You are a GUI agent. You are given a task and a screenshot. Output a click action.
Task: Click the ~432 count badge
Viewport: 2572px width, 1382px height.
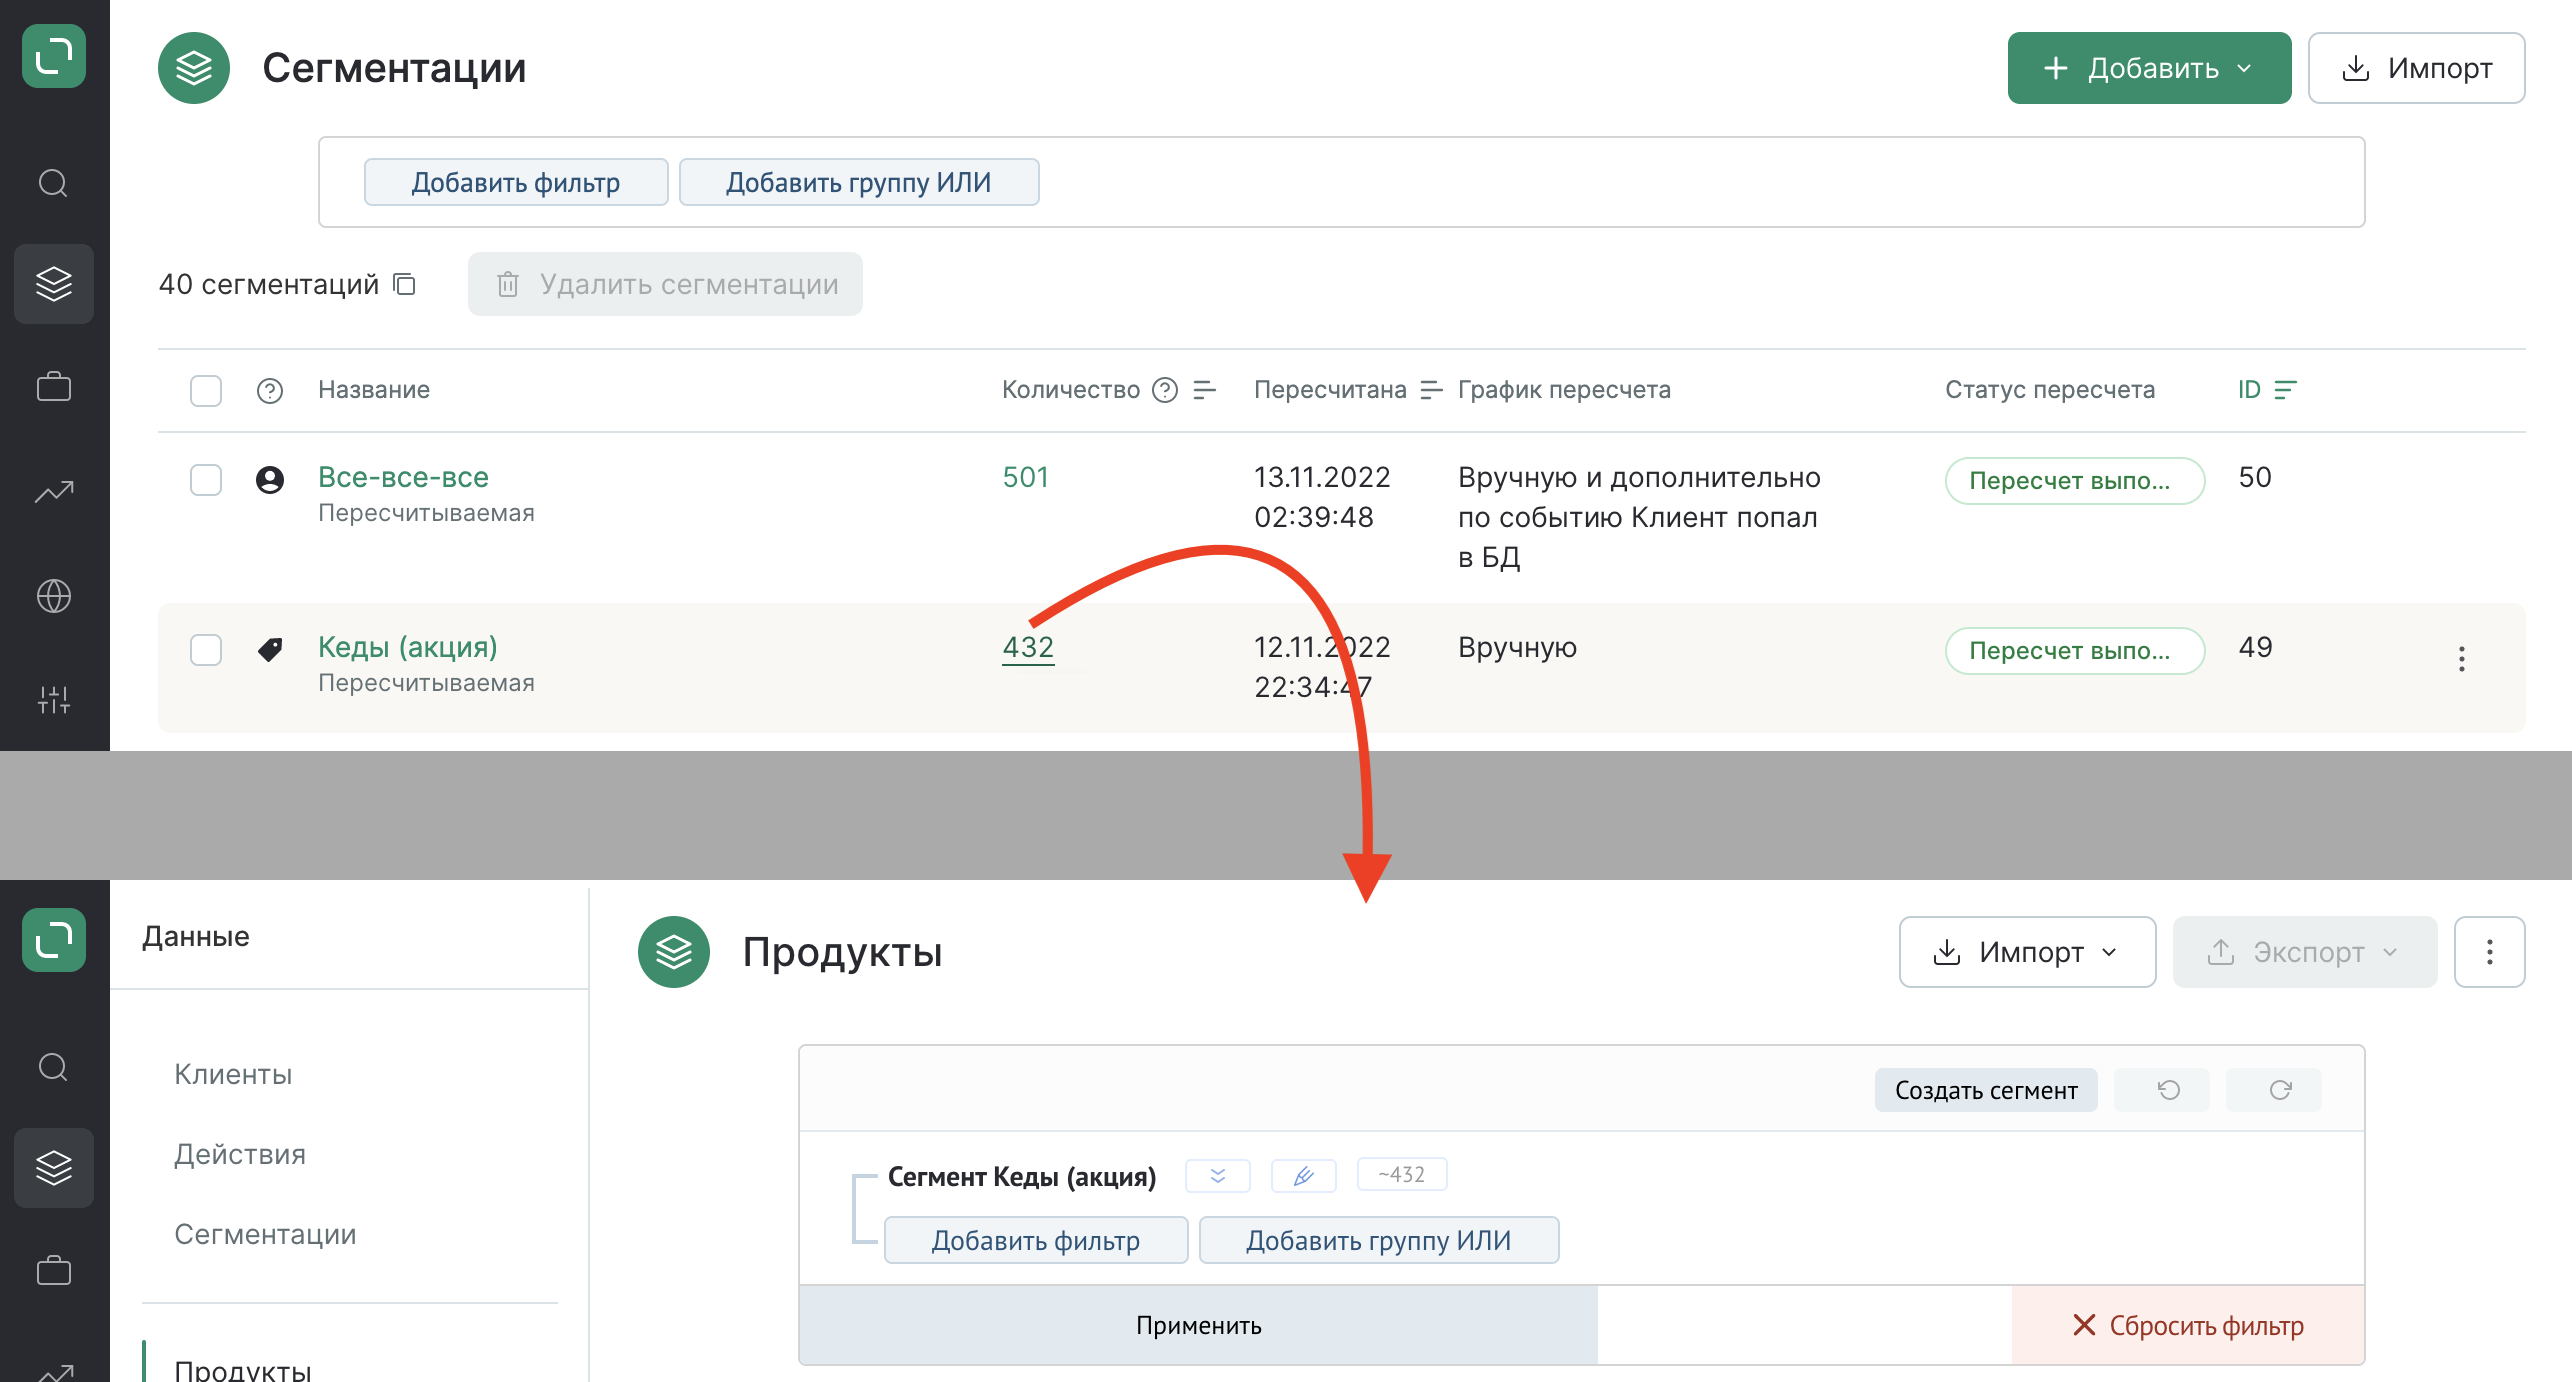[1402, 1175]
